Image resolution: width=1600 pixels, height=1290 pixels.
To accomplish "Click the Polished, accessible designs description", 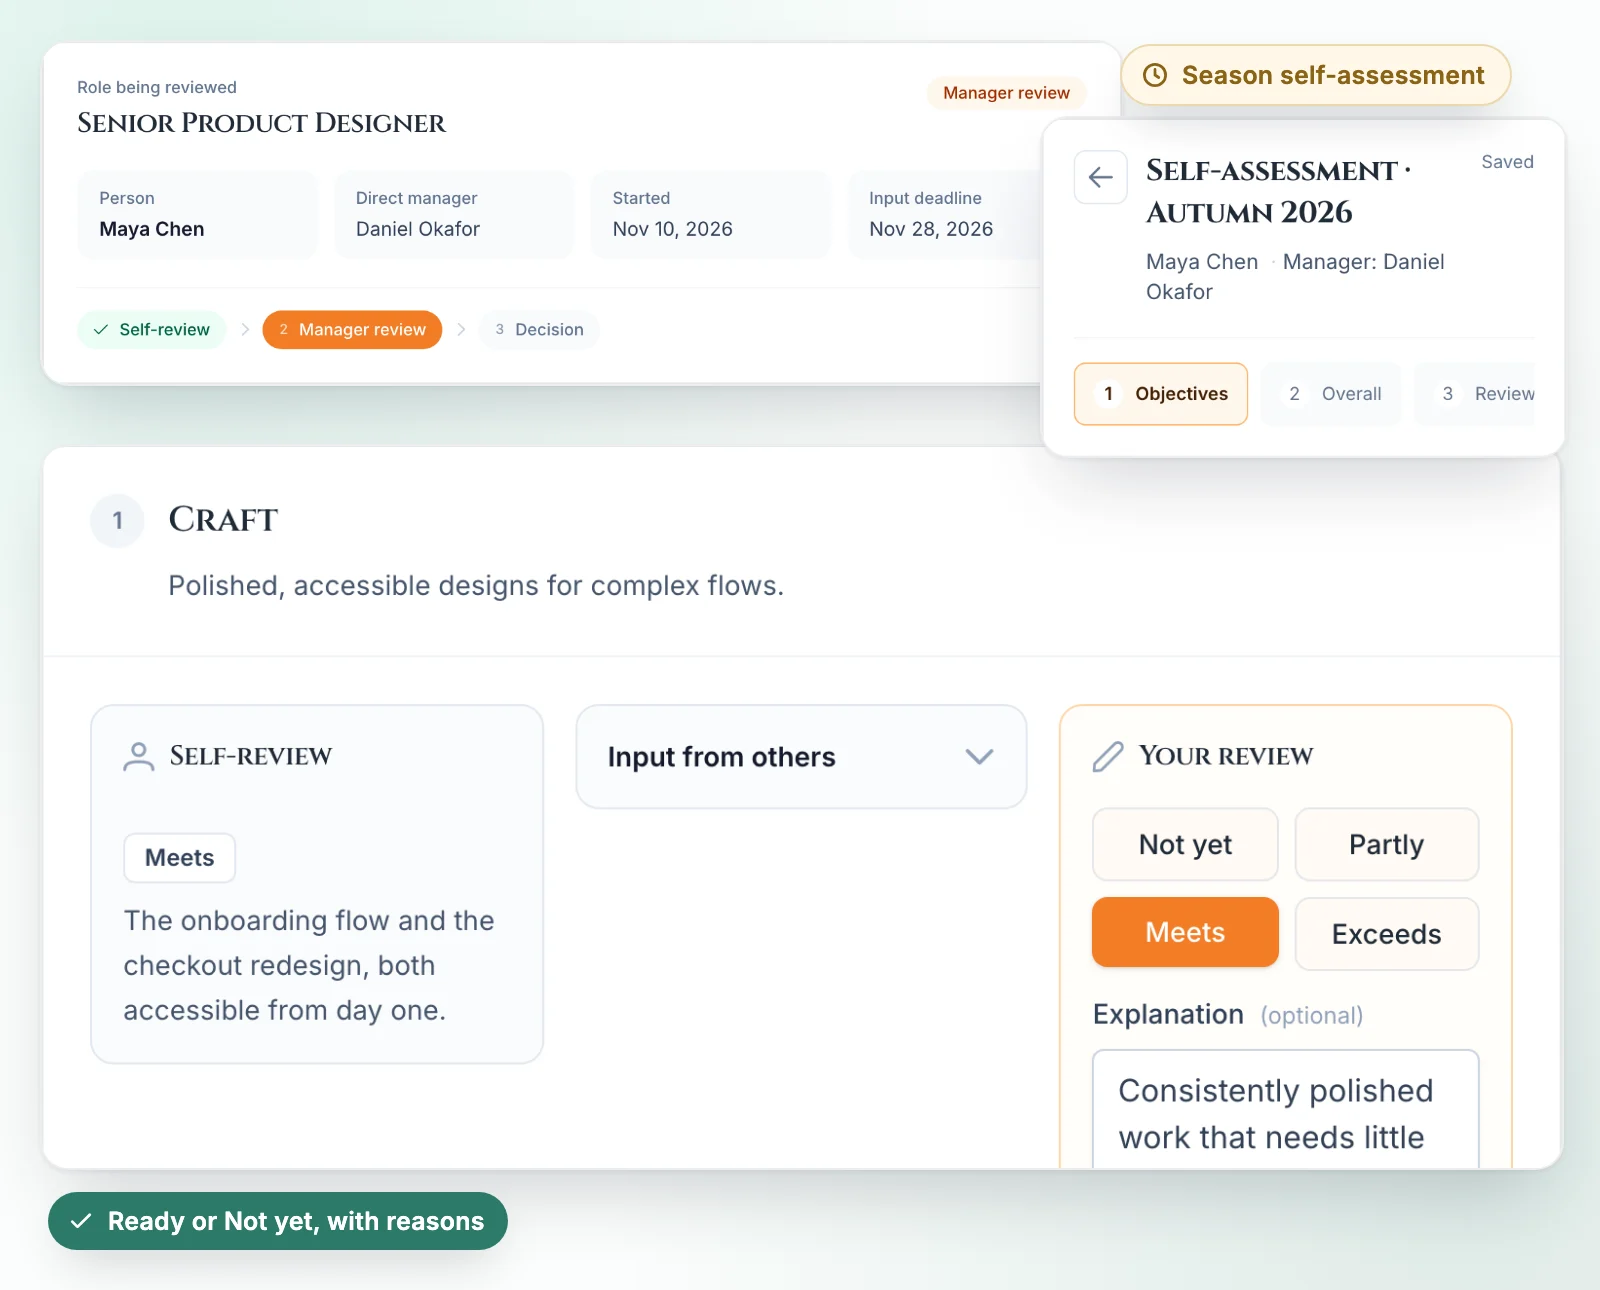I will tap(476, 585).
